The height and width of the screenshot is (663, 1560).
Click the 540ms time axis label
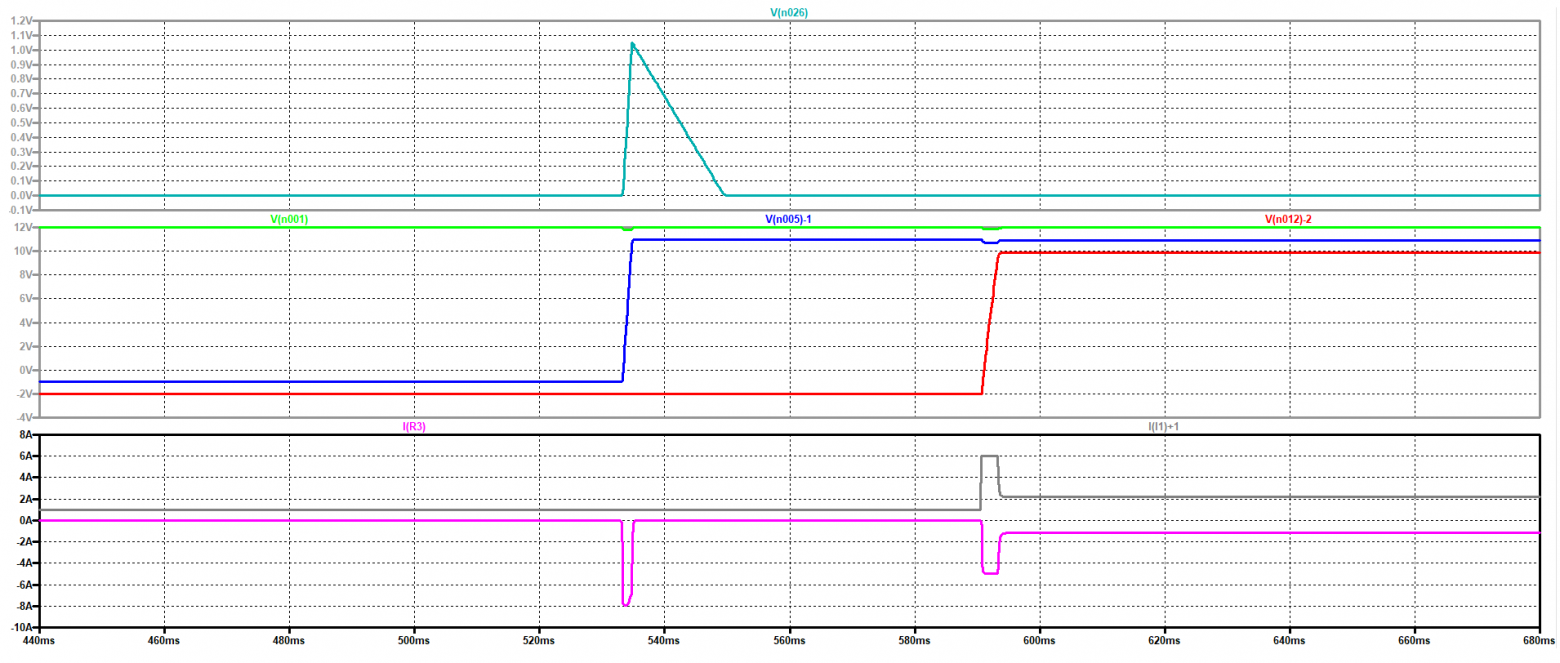[x=663, y=639]
